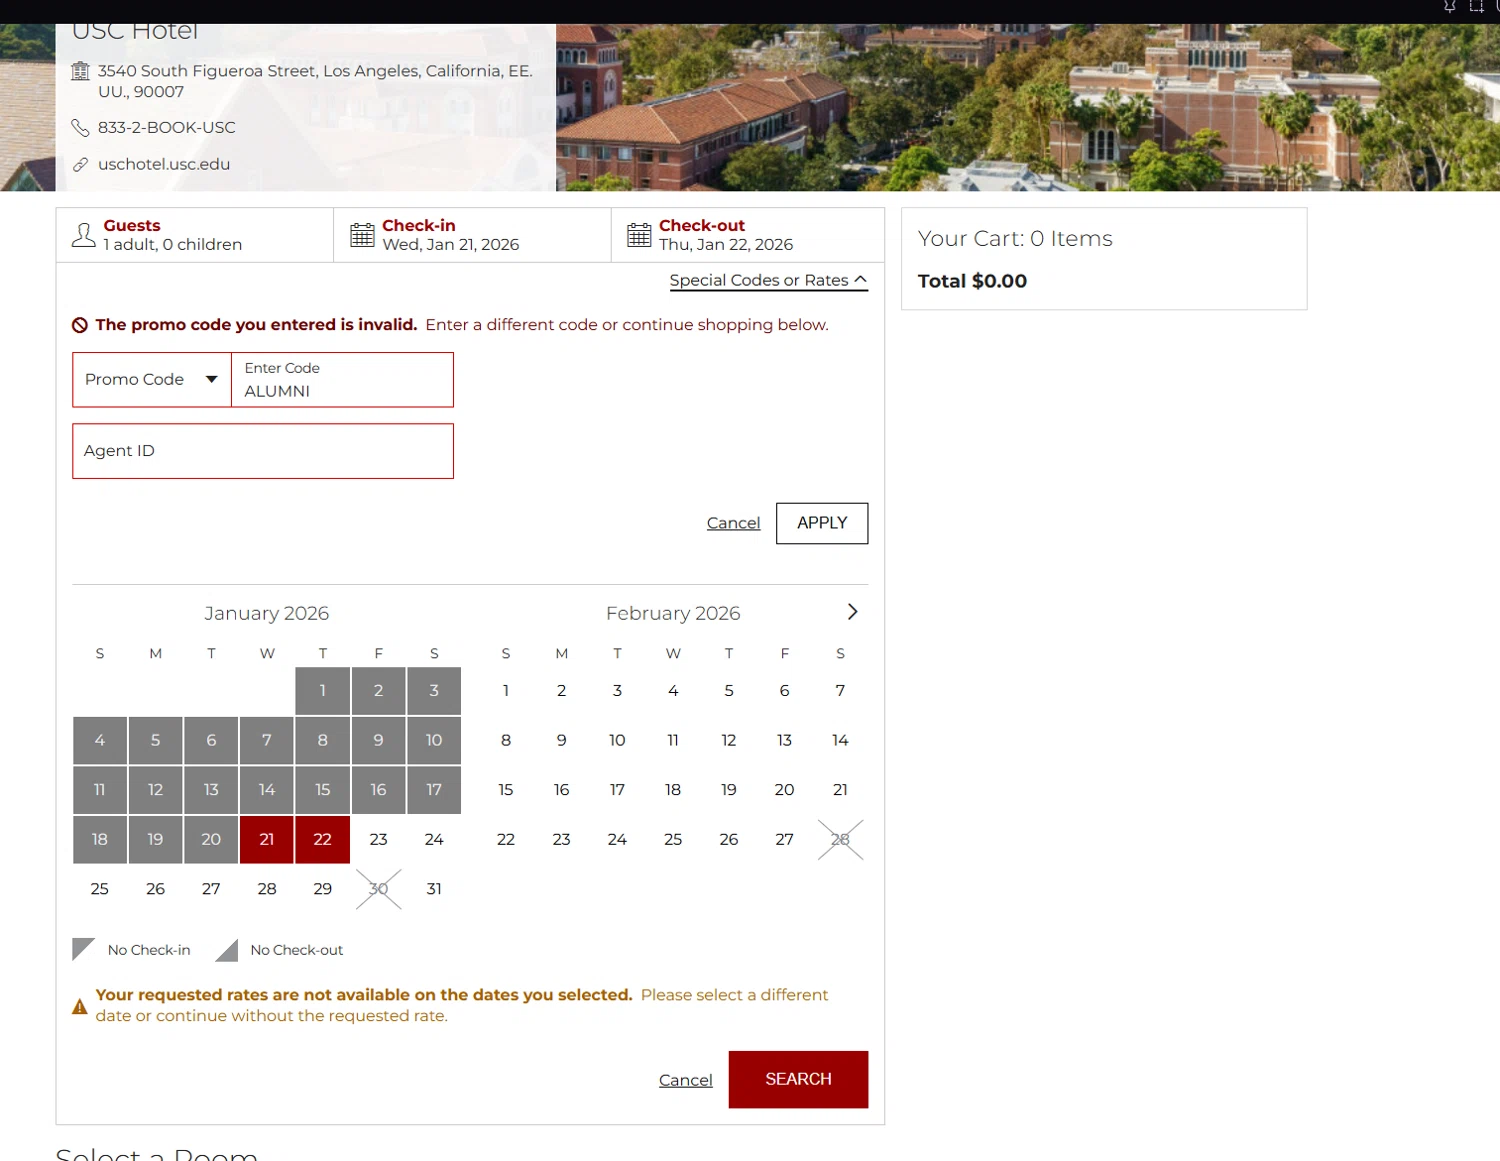The image size is (1500, 1161).
Task: Click the No Check-out legend icon
Action: (x=227, y=949)
